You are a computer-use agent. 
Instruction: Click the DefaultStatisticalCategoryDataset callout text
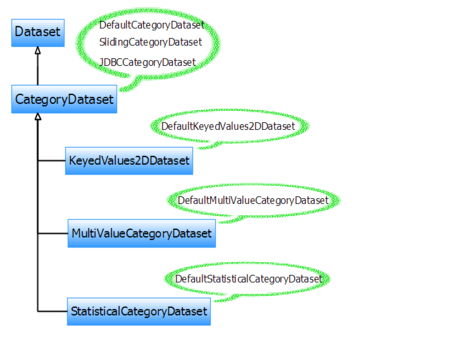tap(249, 279)
